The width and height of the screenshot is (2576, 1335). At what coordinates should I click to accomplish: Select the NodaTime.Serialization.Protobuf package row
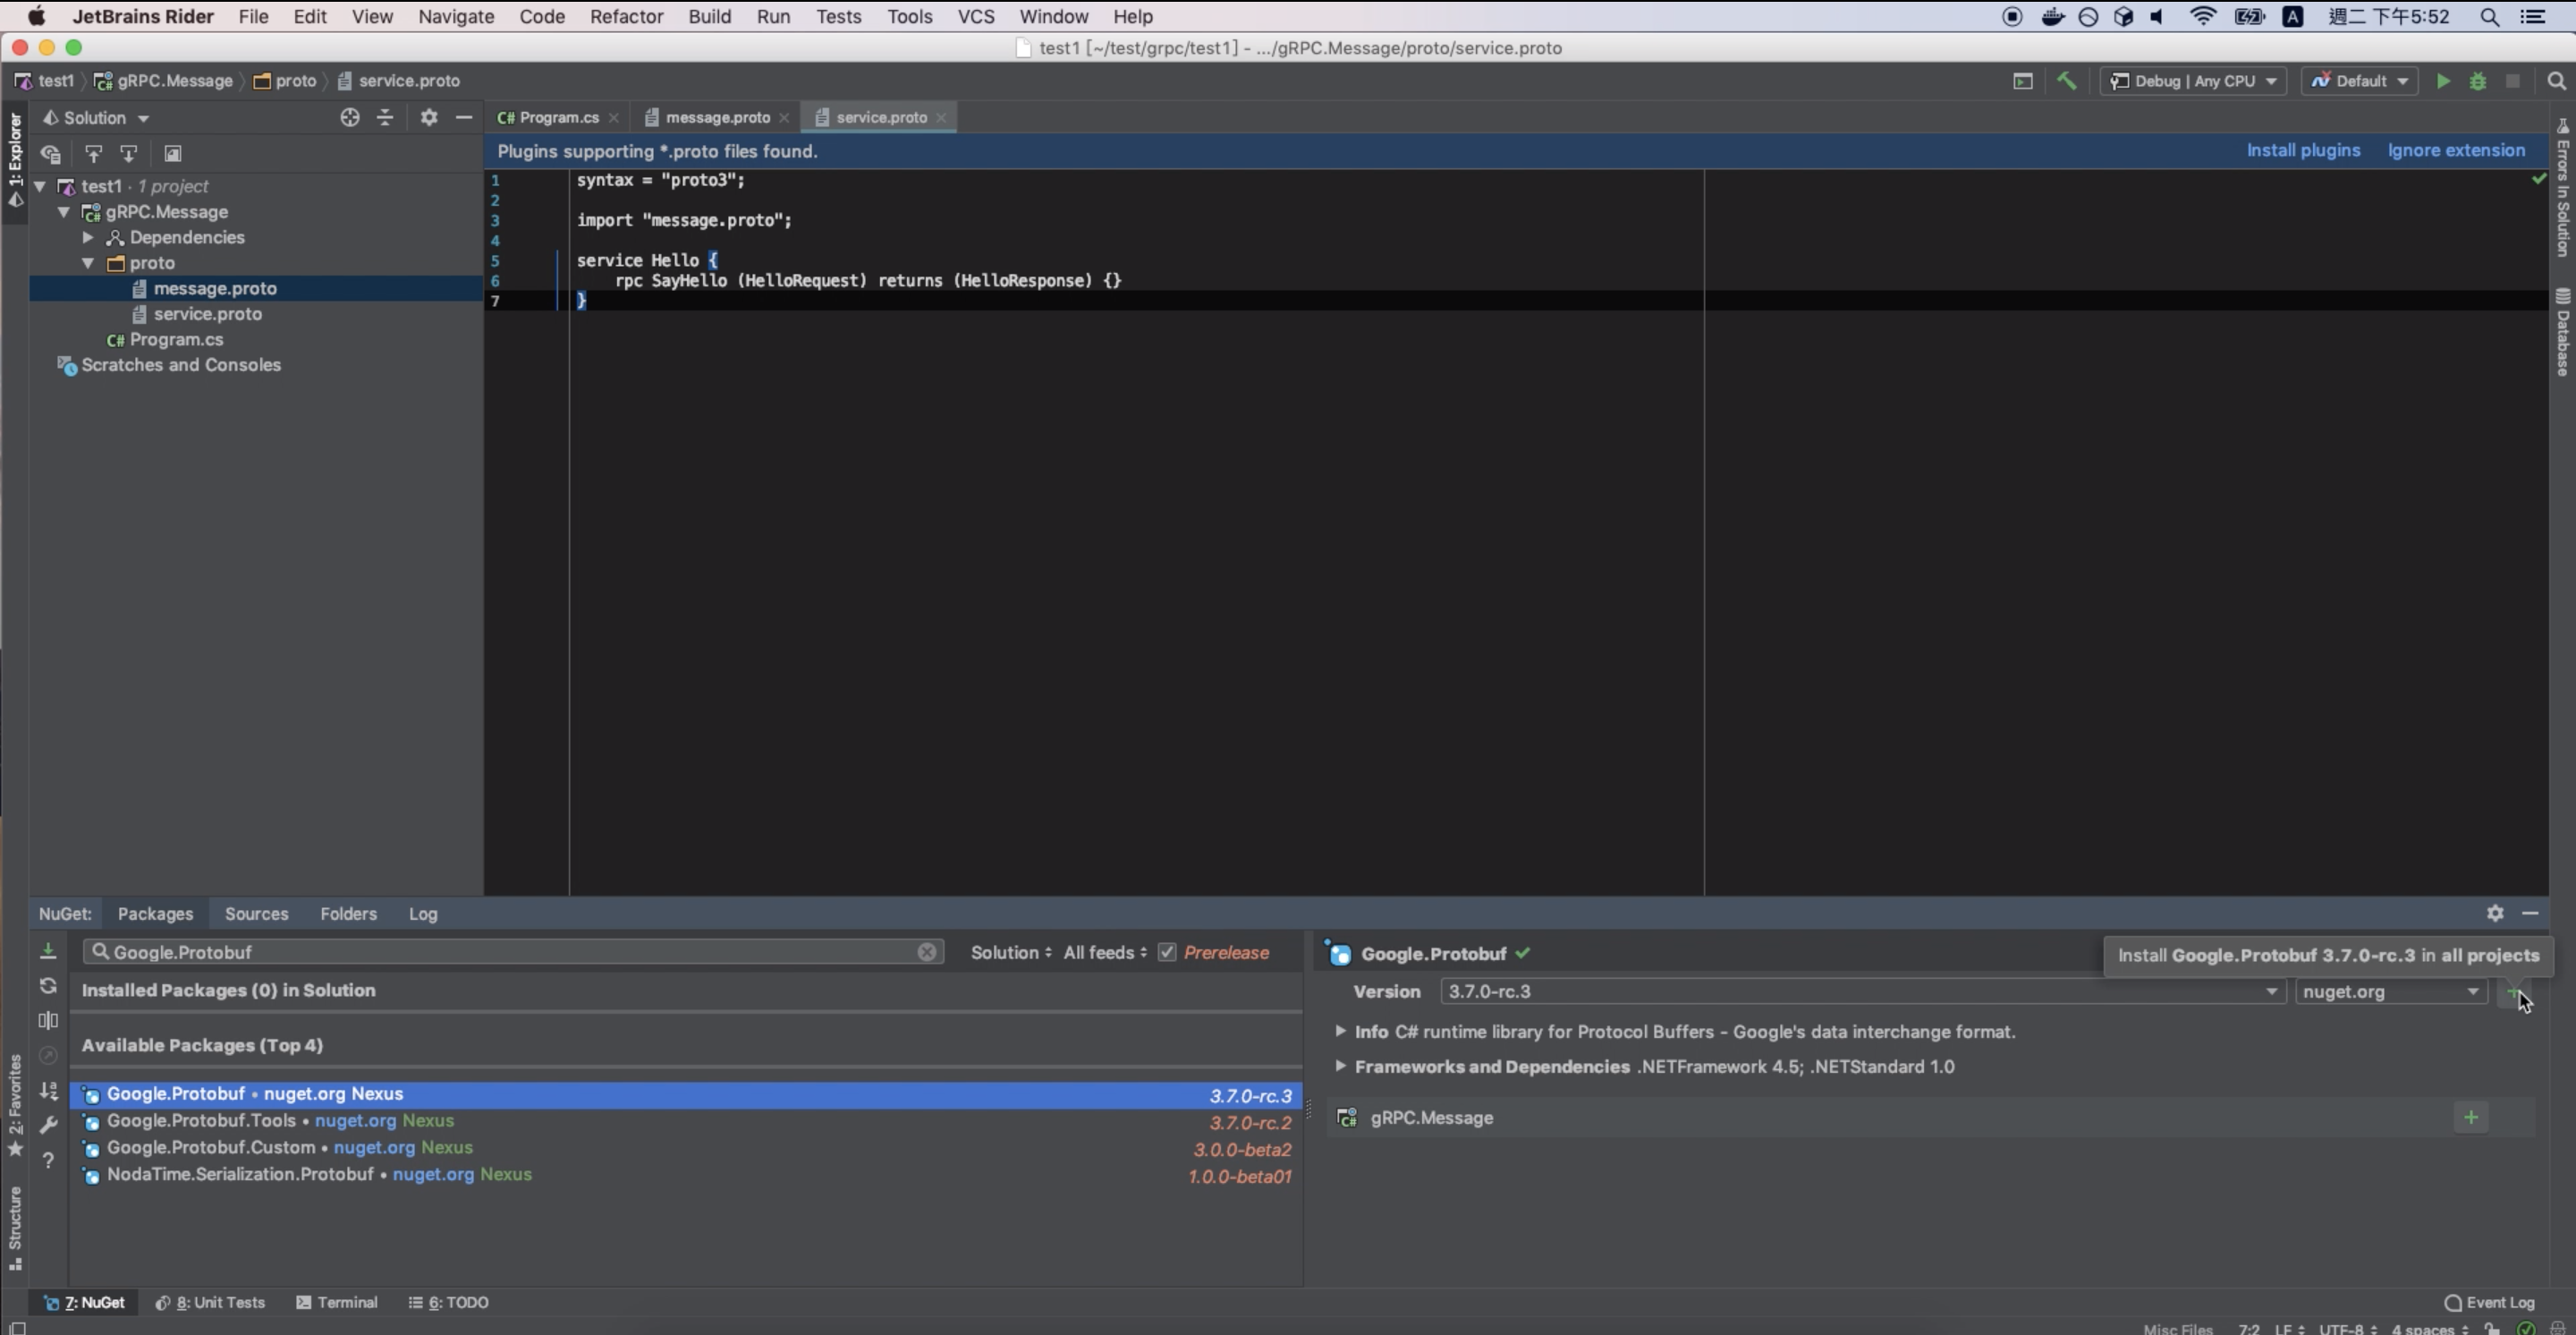[x=687, y=1175]
